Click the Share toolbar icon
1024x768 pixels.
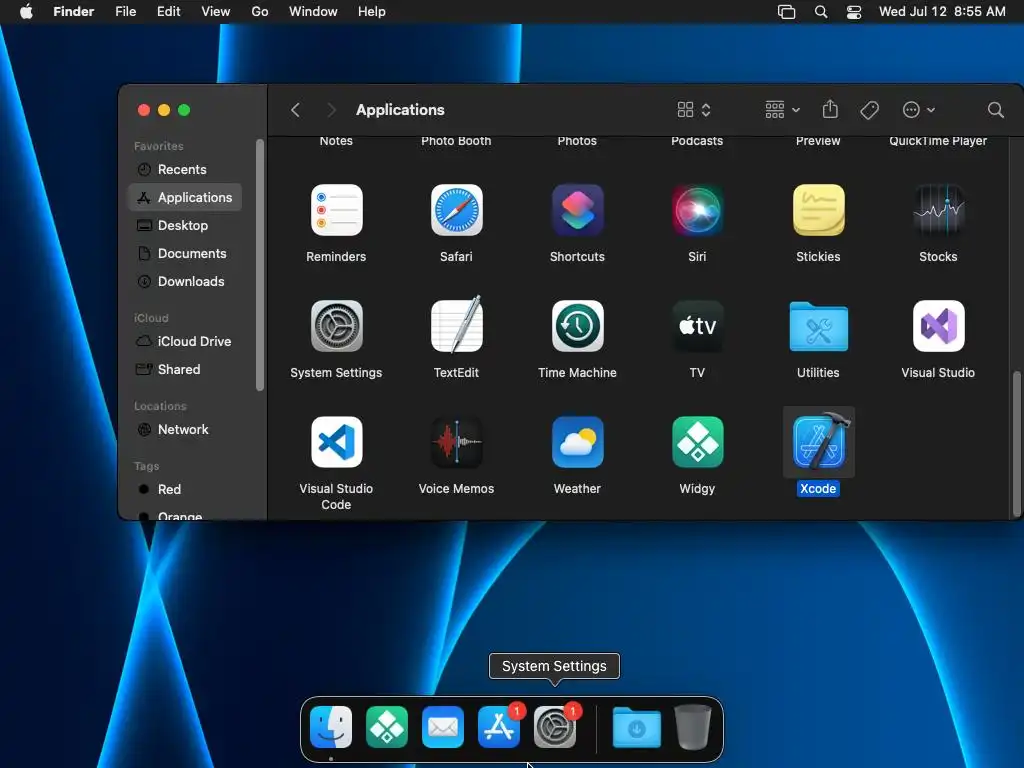(830, 109)
